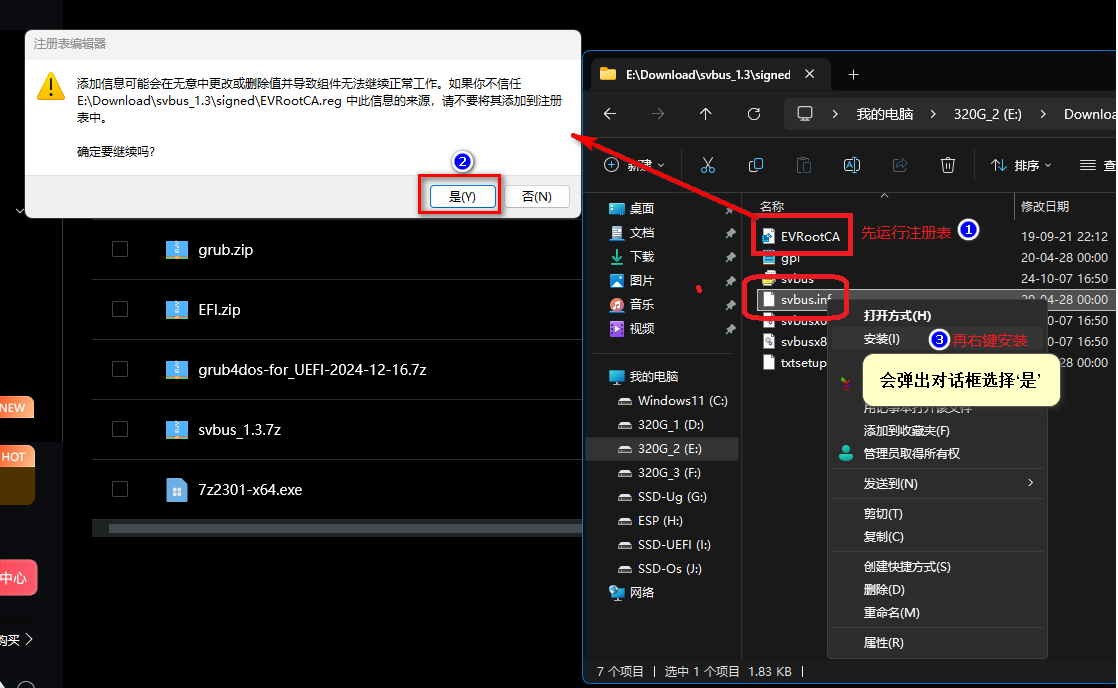This screenshot has height=688, width=1118.
Task: Click the monitor icon in the address bar
Action: [805, 114]
